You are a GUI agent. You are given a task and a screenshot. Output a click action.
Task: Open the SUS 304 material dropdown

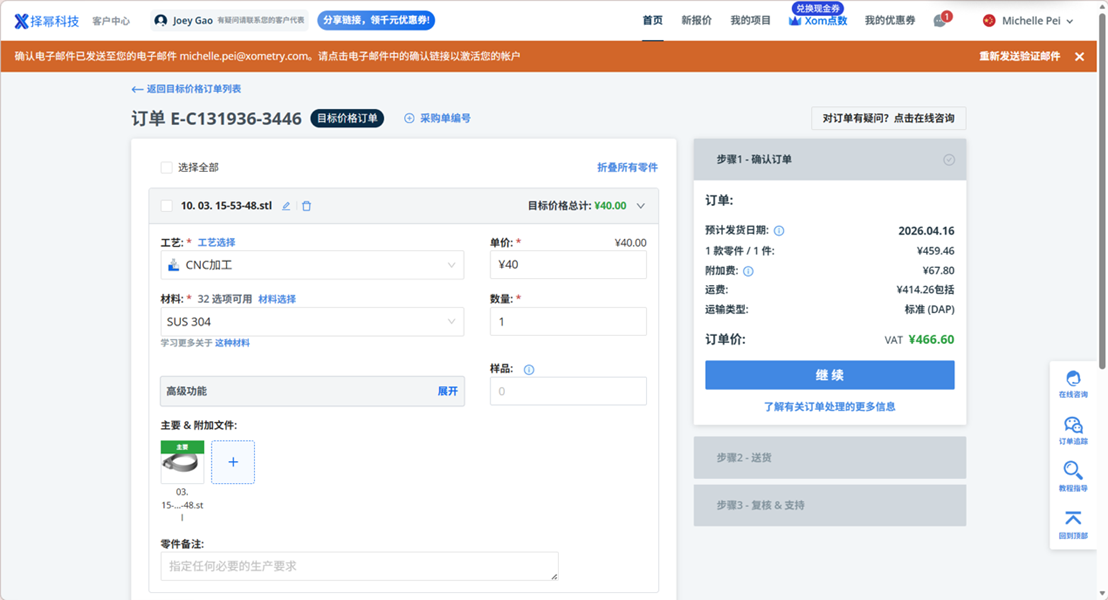point(312,322)
